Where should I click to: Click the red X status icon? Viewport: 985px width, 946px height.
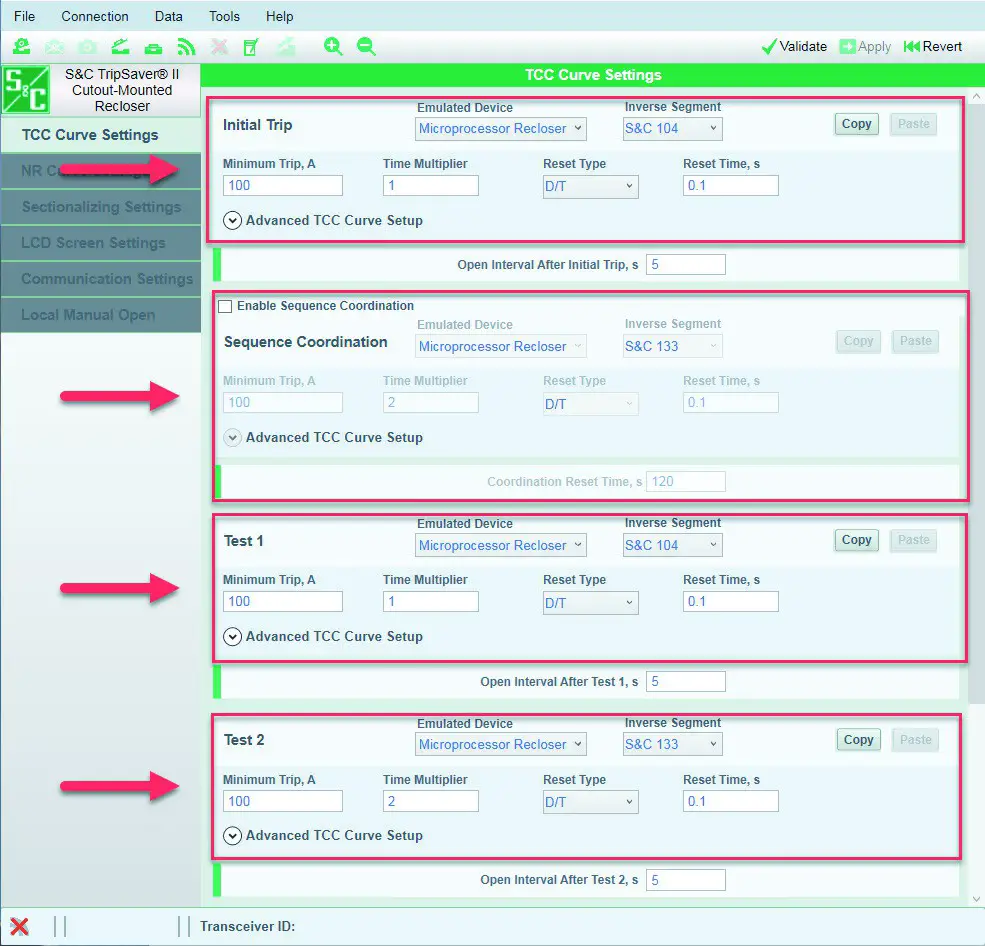[x=19, y=927]
